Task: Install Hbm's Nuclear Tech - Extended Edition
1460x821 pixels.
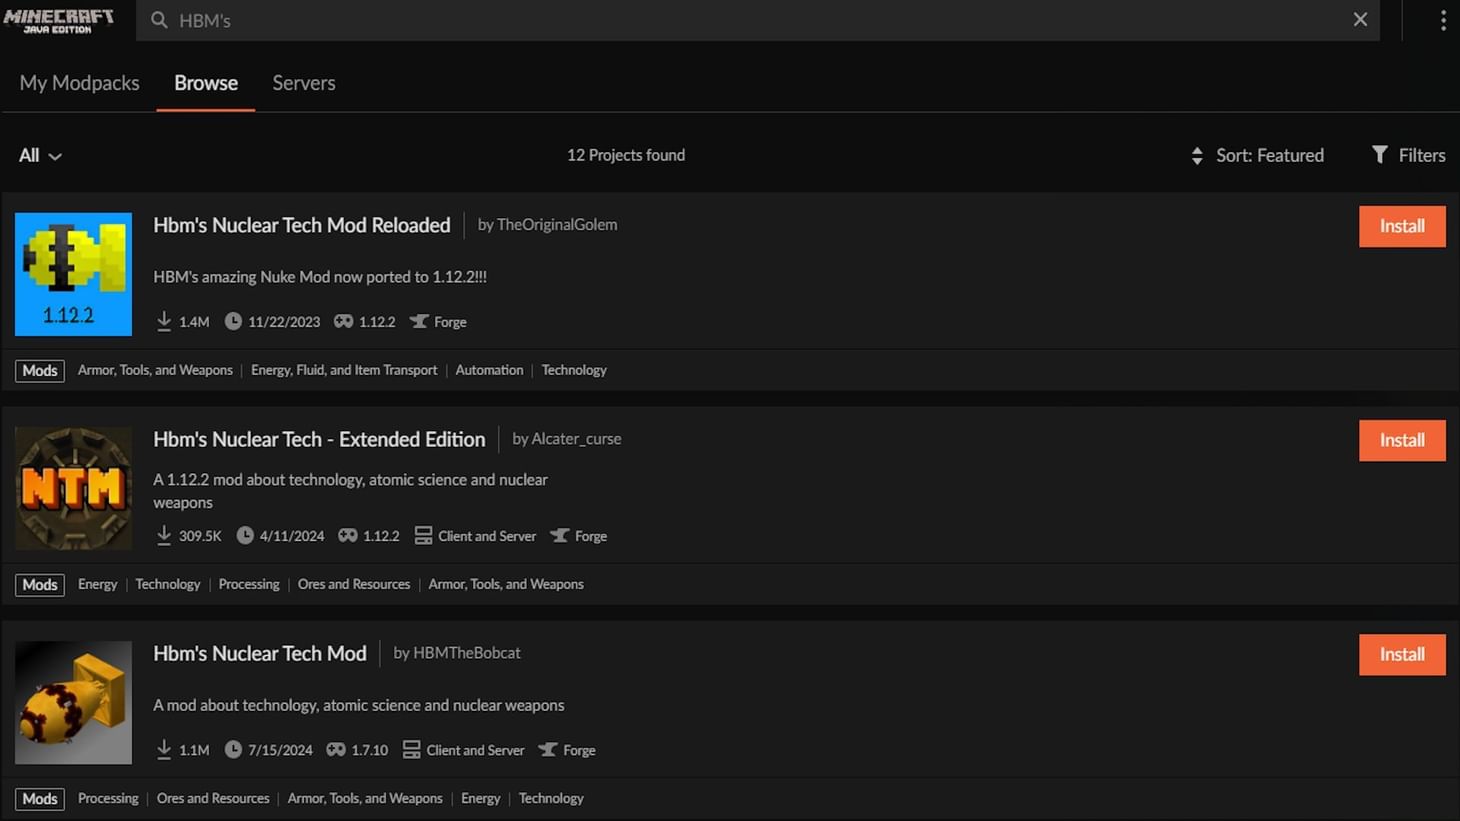Action: point(1401,440)
